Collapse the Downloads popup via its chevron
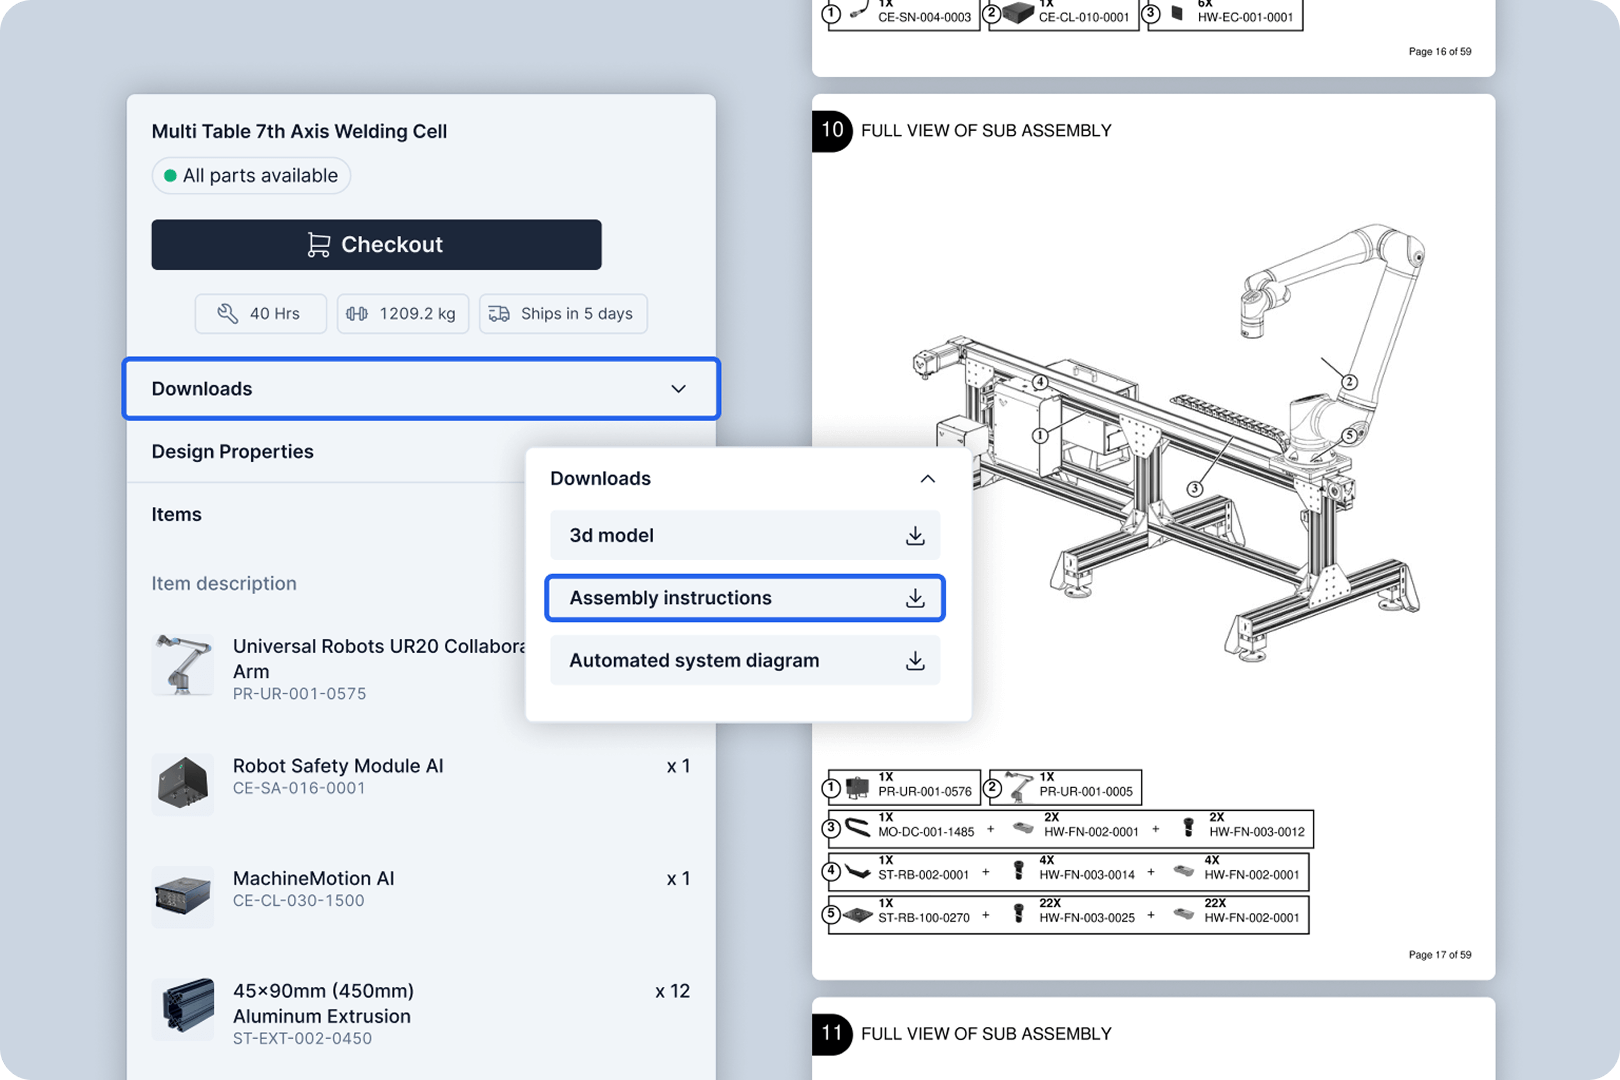Viewport: 1620px width, 1080px height. (x=928, y=478)
